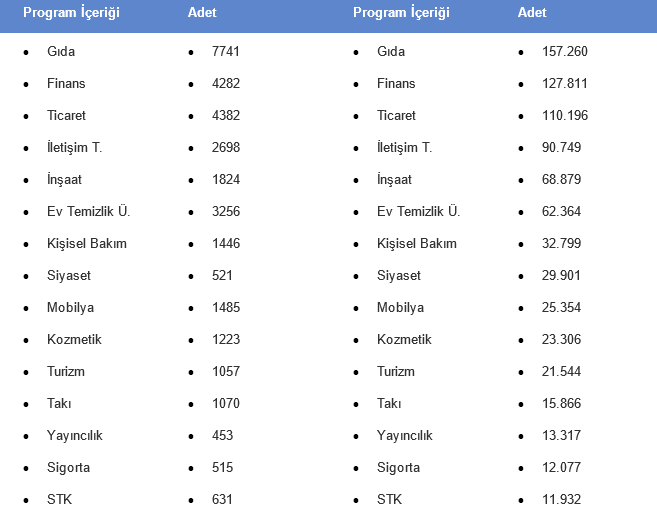
Task: Click the Mobilya count 1485
Action: tap(226, 307)
